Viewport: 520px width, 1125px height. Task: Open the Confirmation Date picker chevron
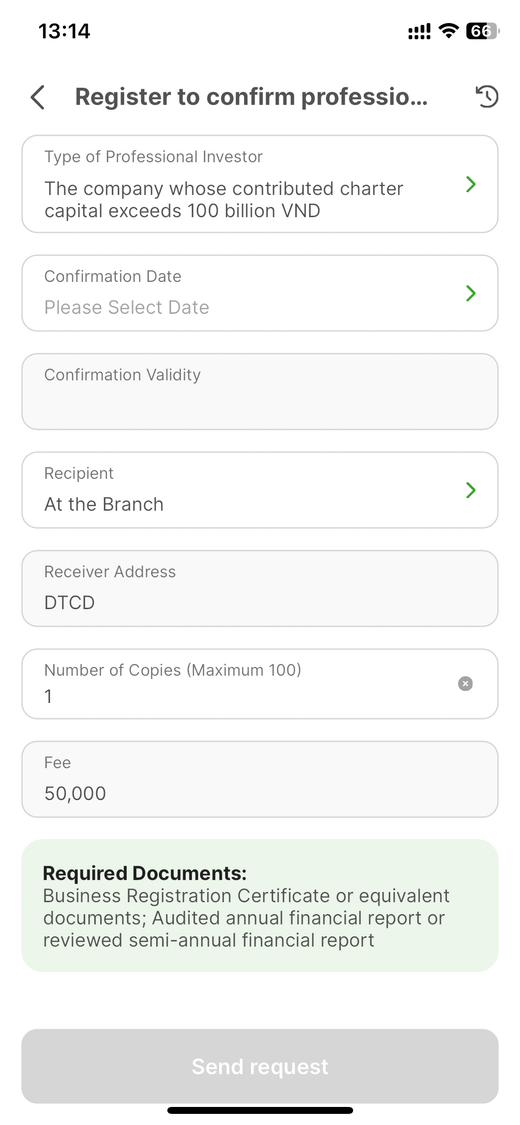[x=471, y=293]
